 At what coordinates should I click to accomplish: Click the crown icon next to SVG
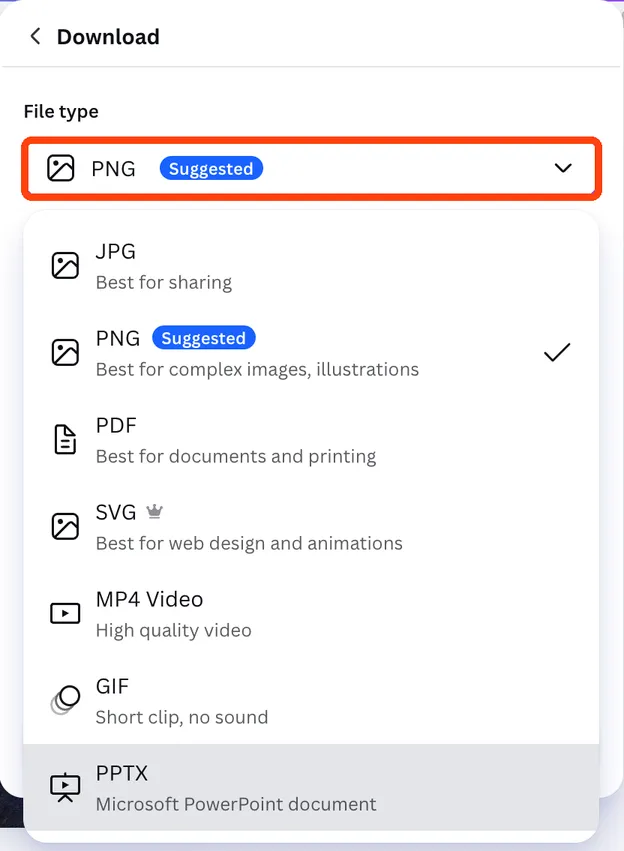click(x=155, y=511)
